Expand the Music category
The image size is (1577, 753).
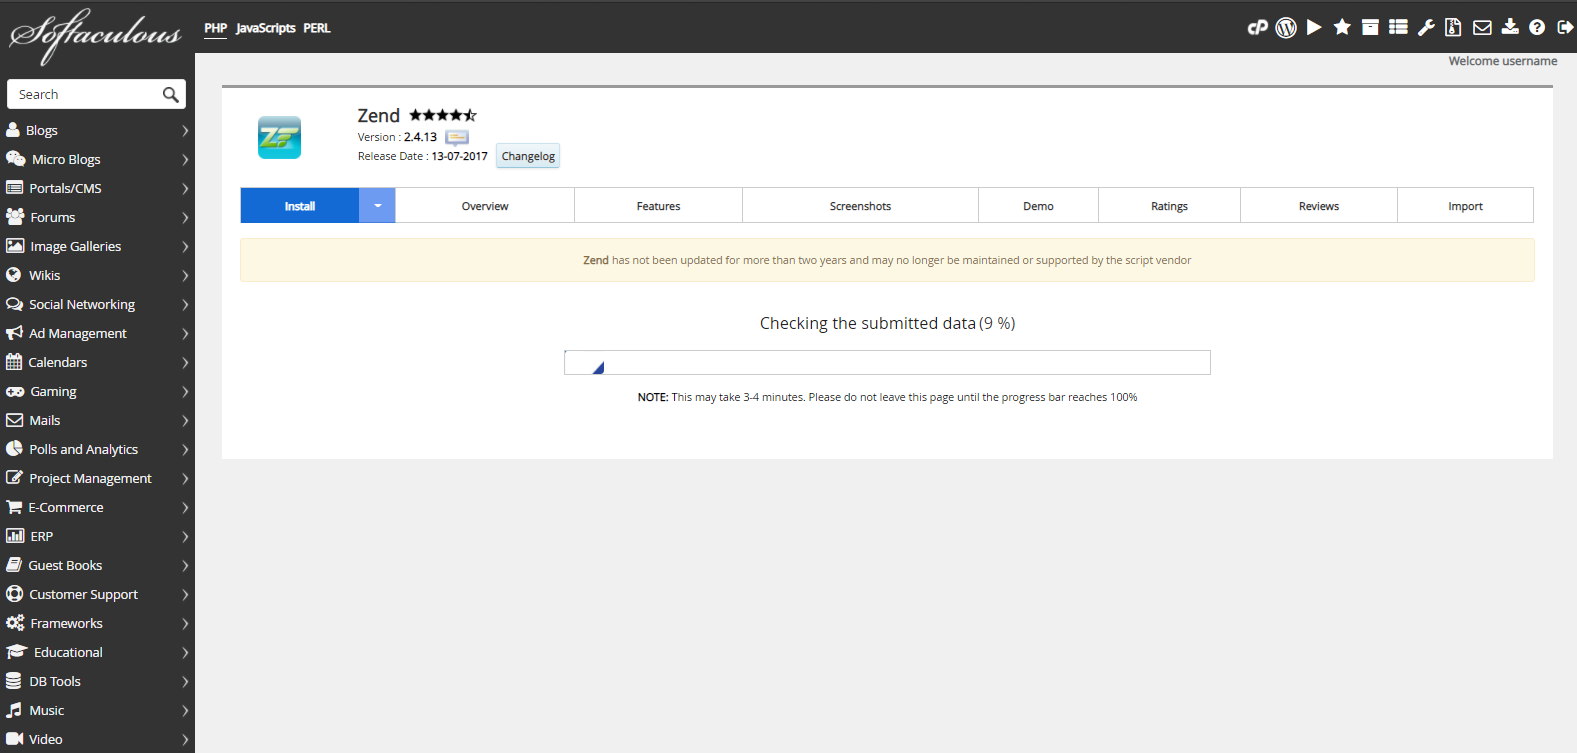[x=97, y=710]
